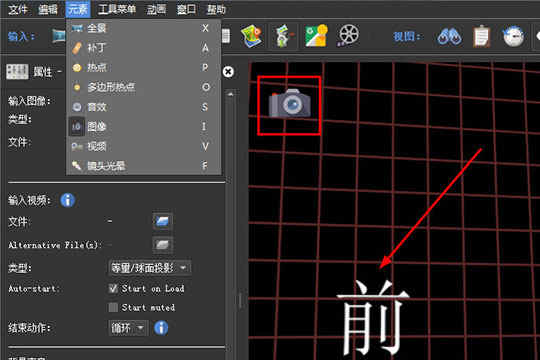Click the 前 label in the panorama viewer
This screenshot has height=360, width=540.
(x=373, y=318)
